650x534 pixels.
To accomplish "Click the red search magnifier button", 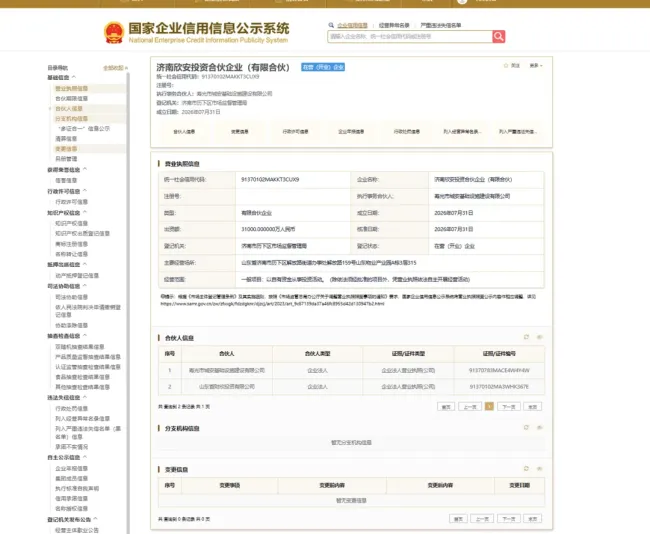I will click(499, 36).
